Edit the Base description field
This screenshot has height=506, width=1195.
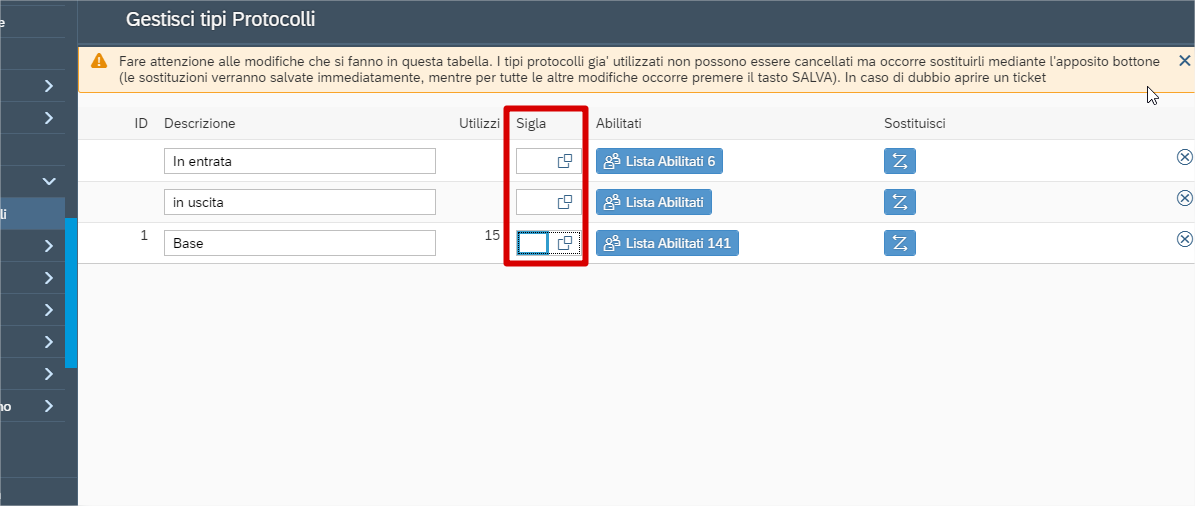pyautogui.click(x=300, y=243)
